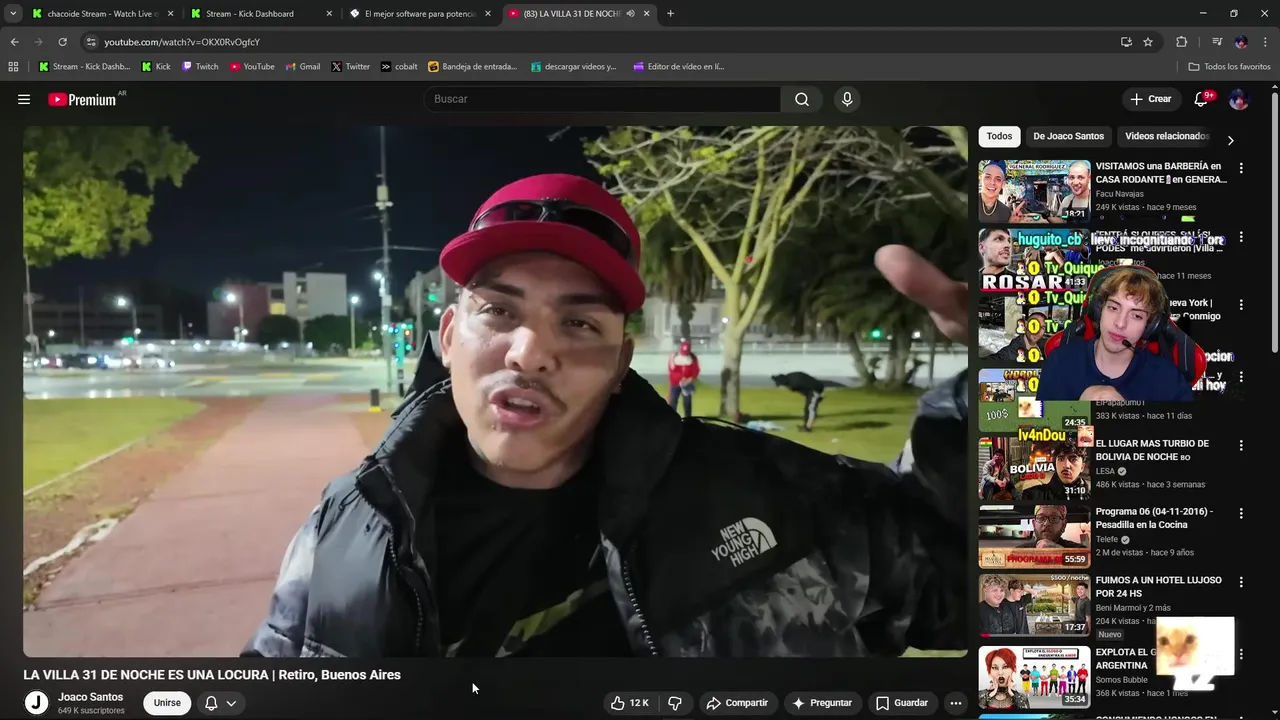Open the Twitch bookmark
Screen dimensions: 1280x720
(200, 67)
